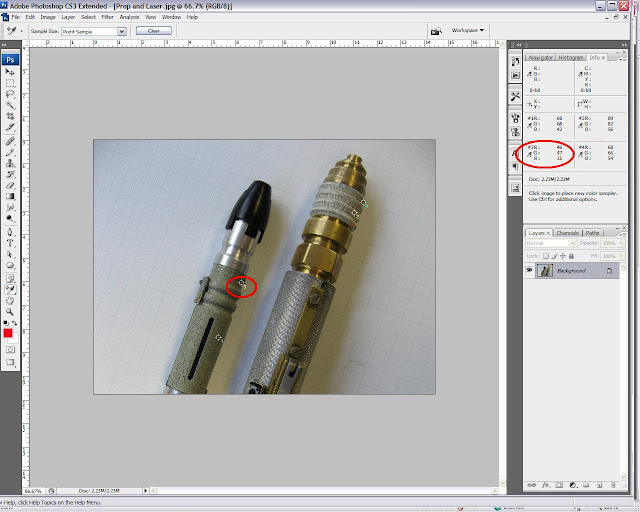Open the layer Opacity arrow
This screenshot has height=512, width=640.
(621, 243)
